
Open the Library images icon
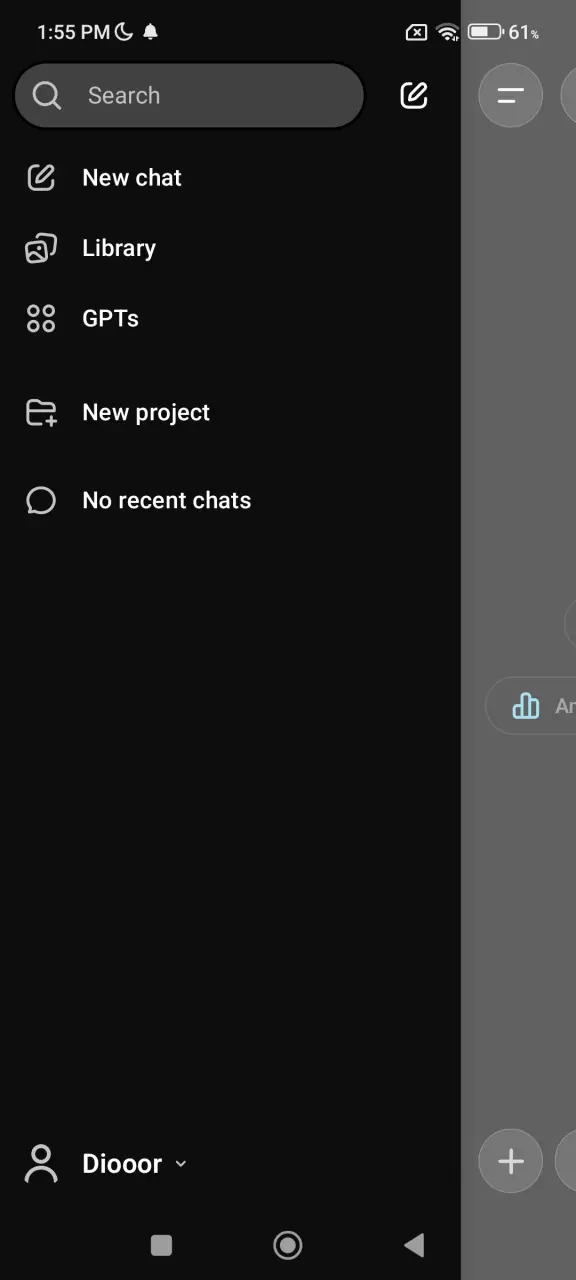pos(41,248)
